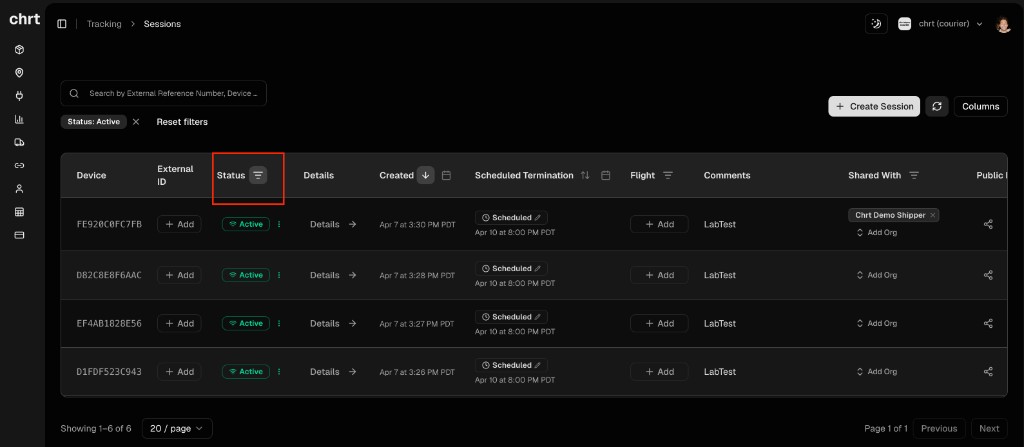The image size is (1024, 447).
Task: Open the Status column filter
Action: [x=258, y=175]
